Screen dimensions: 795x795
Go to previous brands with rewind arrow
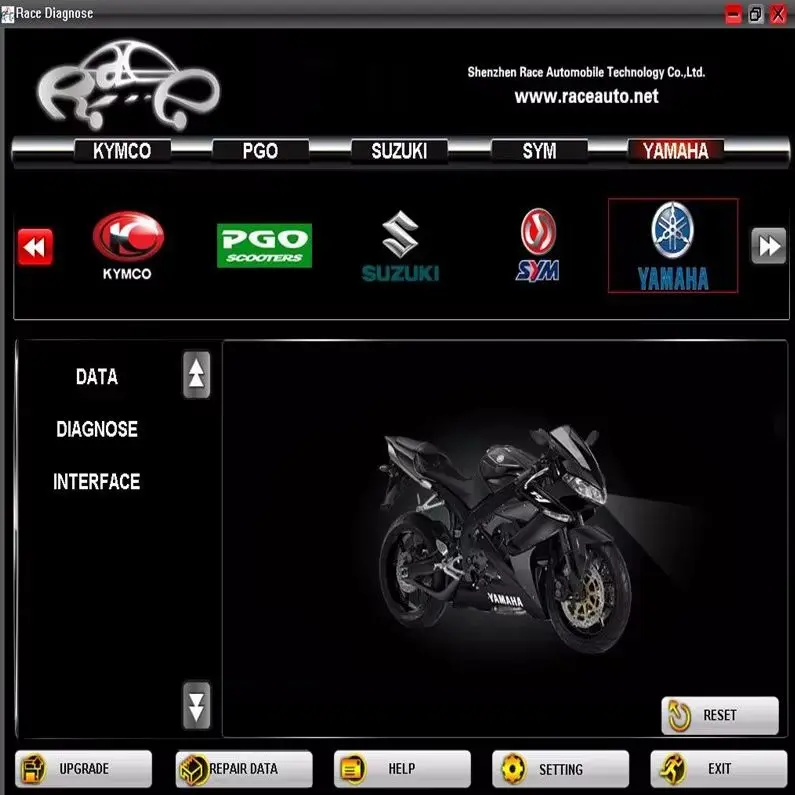click(x=35, y=247)
